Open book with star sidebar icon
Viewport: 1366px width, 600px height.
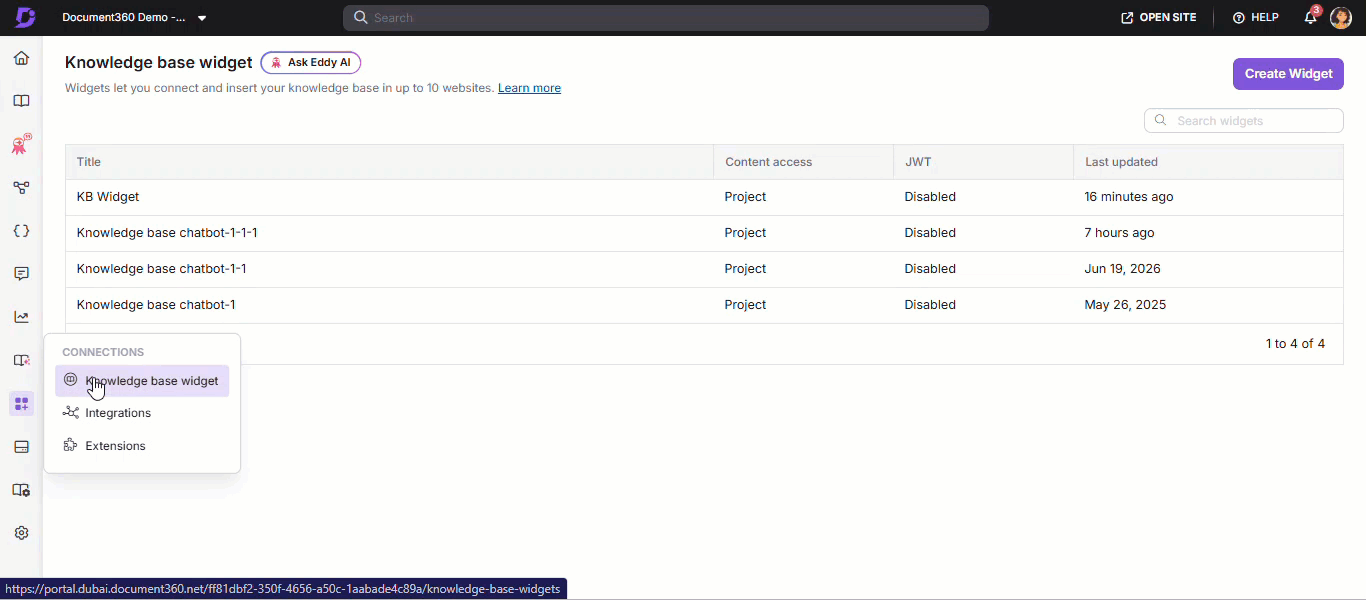(21, 360)
